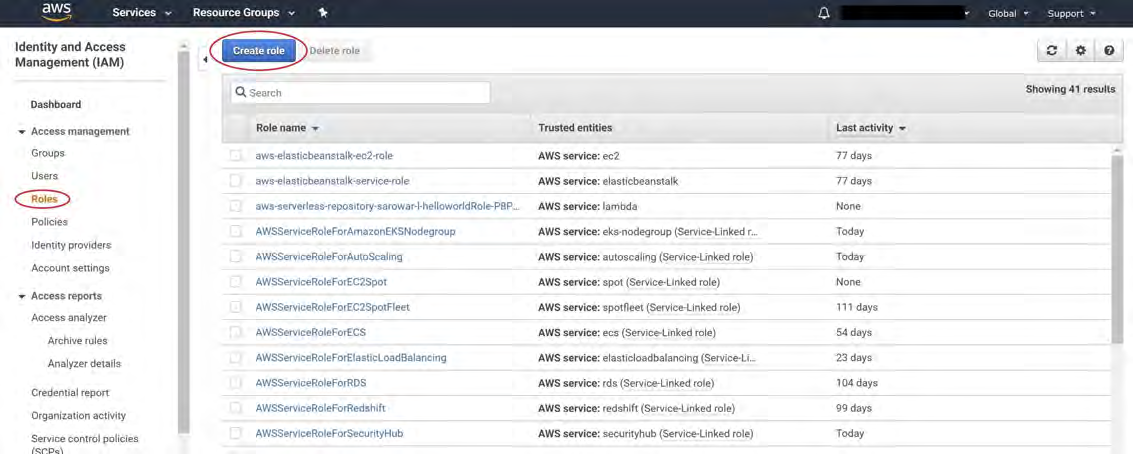
Task: Open AWSServiceRoleForRedshift link
Action: tap(320, 408)
